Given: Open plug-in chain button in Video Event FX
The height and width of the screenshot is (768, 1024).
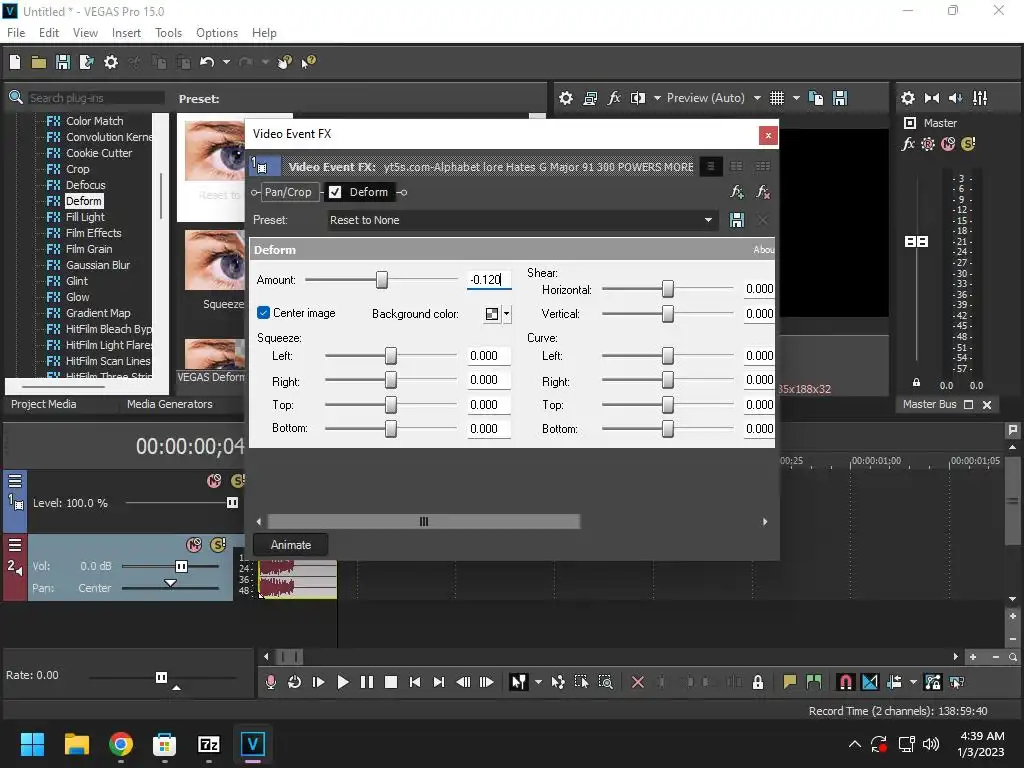Looking at the screenshot, I should 737,192.
